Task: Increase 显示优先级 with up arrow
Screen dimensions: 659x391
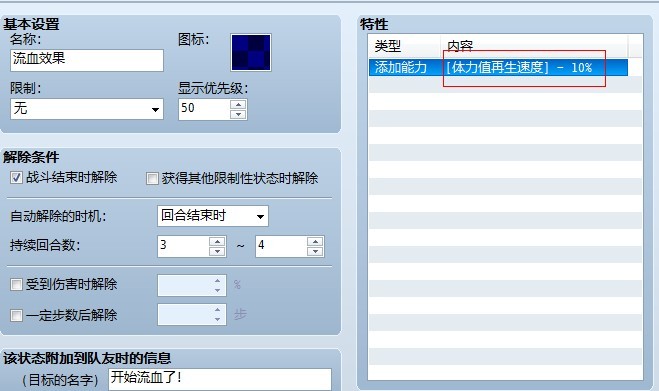Action: coord(238,104)
